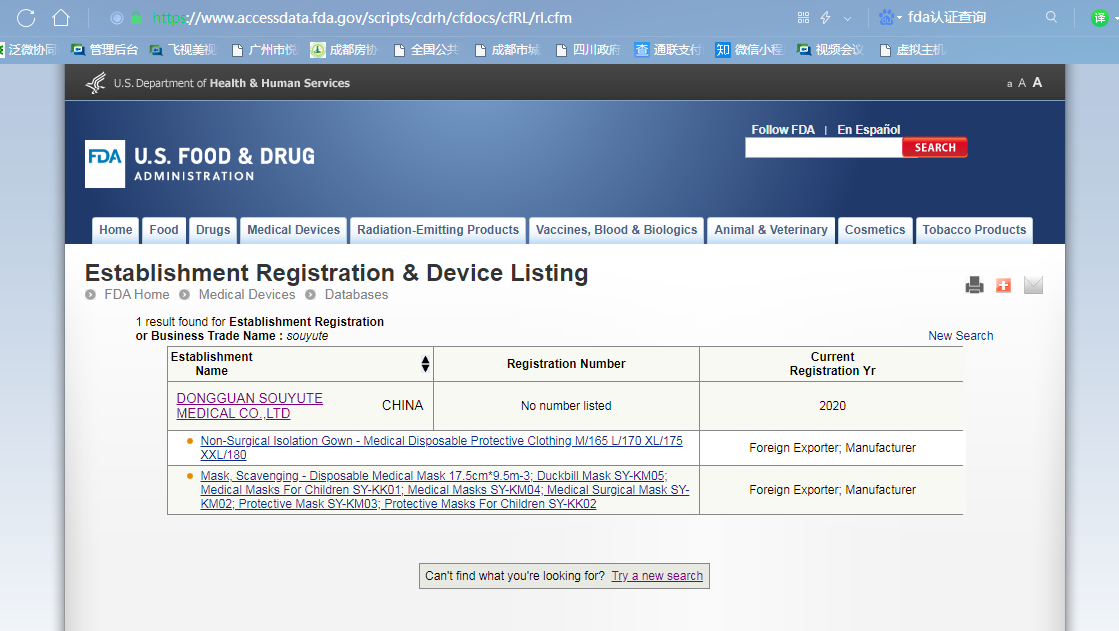Click the magnifier search icon
This screenshot has width=1119, height=631.
1051,17
